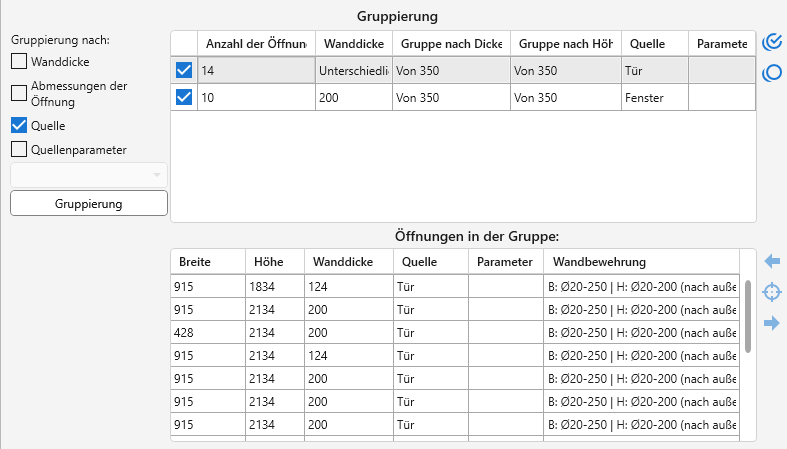Click the select-all check icon beside groups table
The width and height of the screenshot is (787, 449).
(772, 42)
